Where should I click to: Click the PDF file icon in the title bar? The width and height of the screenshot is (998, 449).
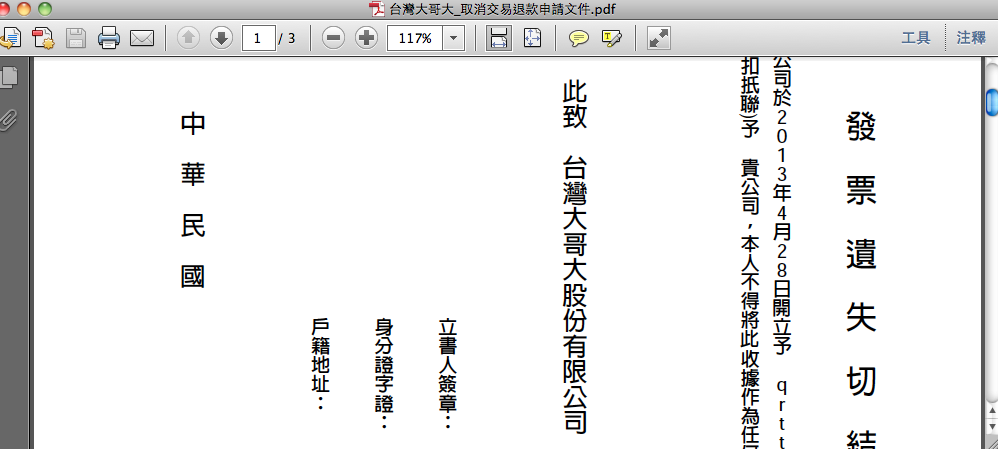click(x=377, y=9)
